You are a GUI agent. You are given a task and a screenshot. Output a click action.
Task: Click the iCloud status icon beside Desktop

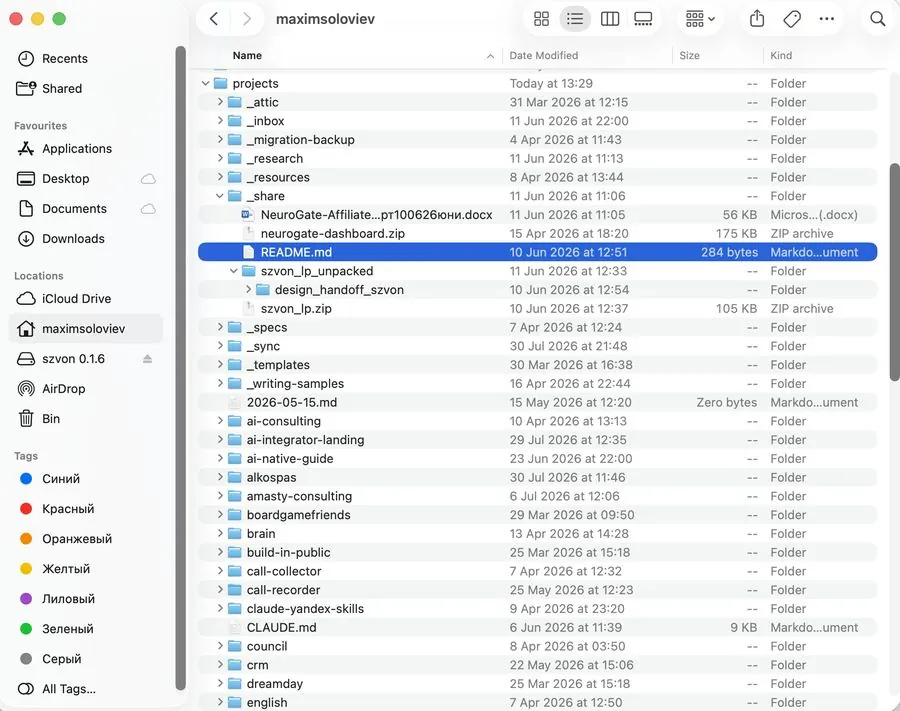pos(148,178)
